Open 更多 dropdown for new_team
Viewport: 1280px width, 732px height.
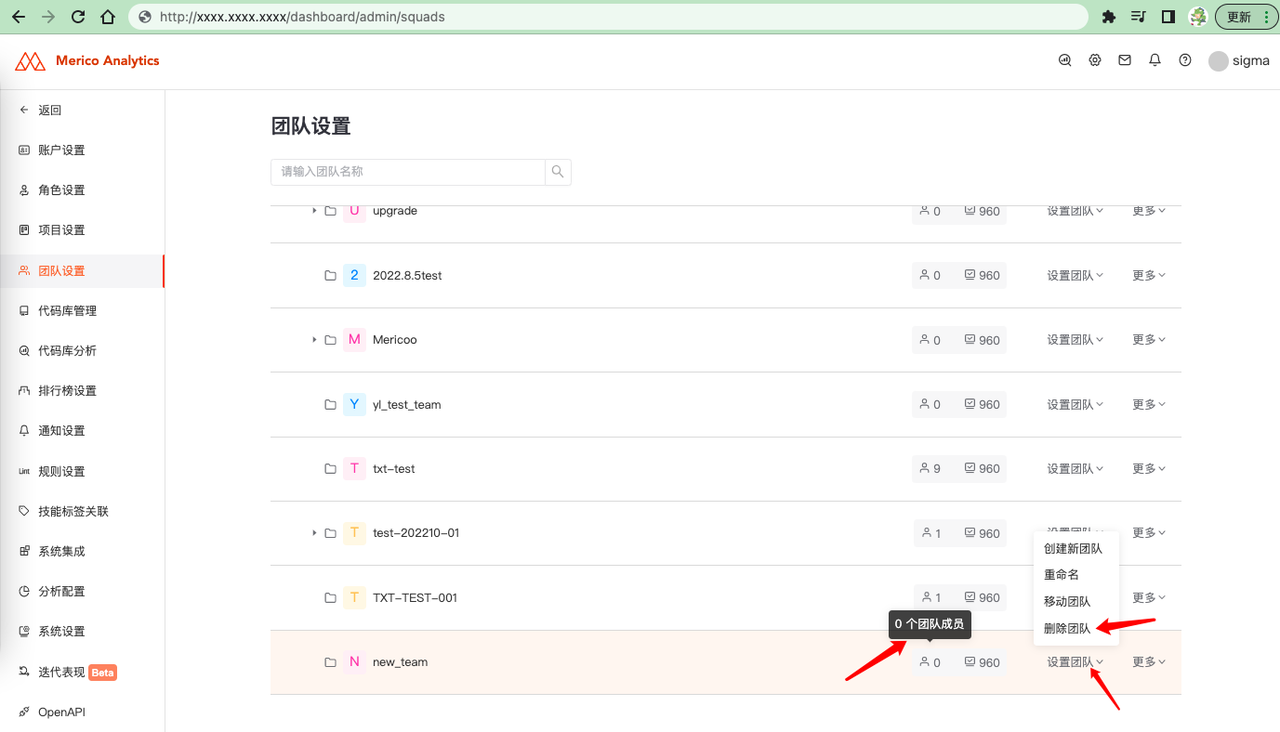coord(1149,662)
